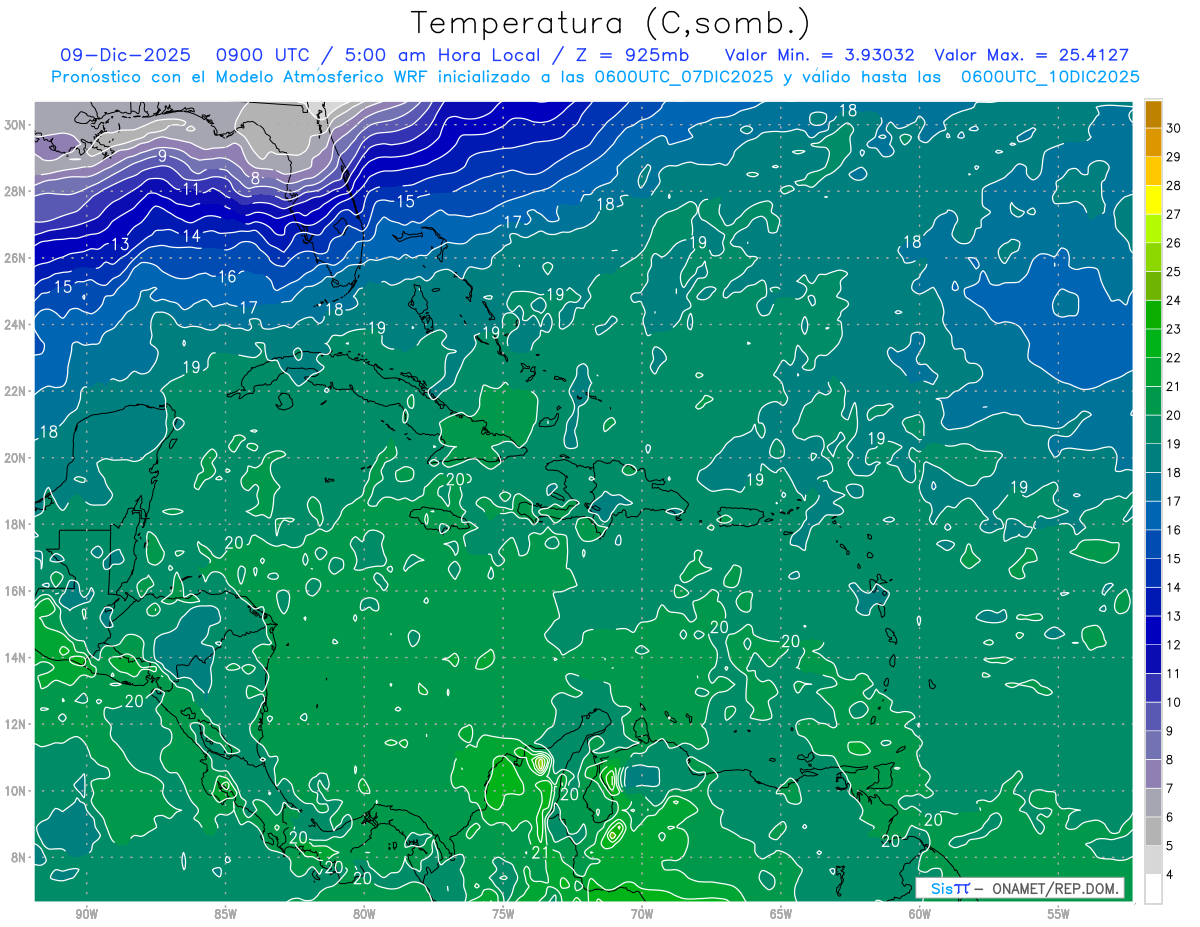Click latitude axis label "20N"
The image size is (1200, 927).
[17, 458]
